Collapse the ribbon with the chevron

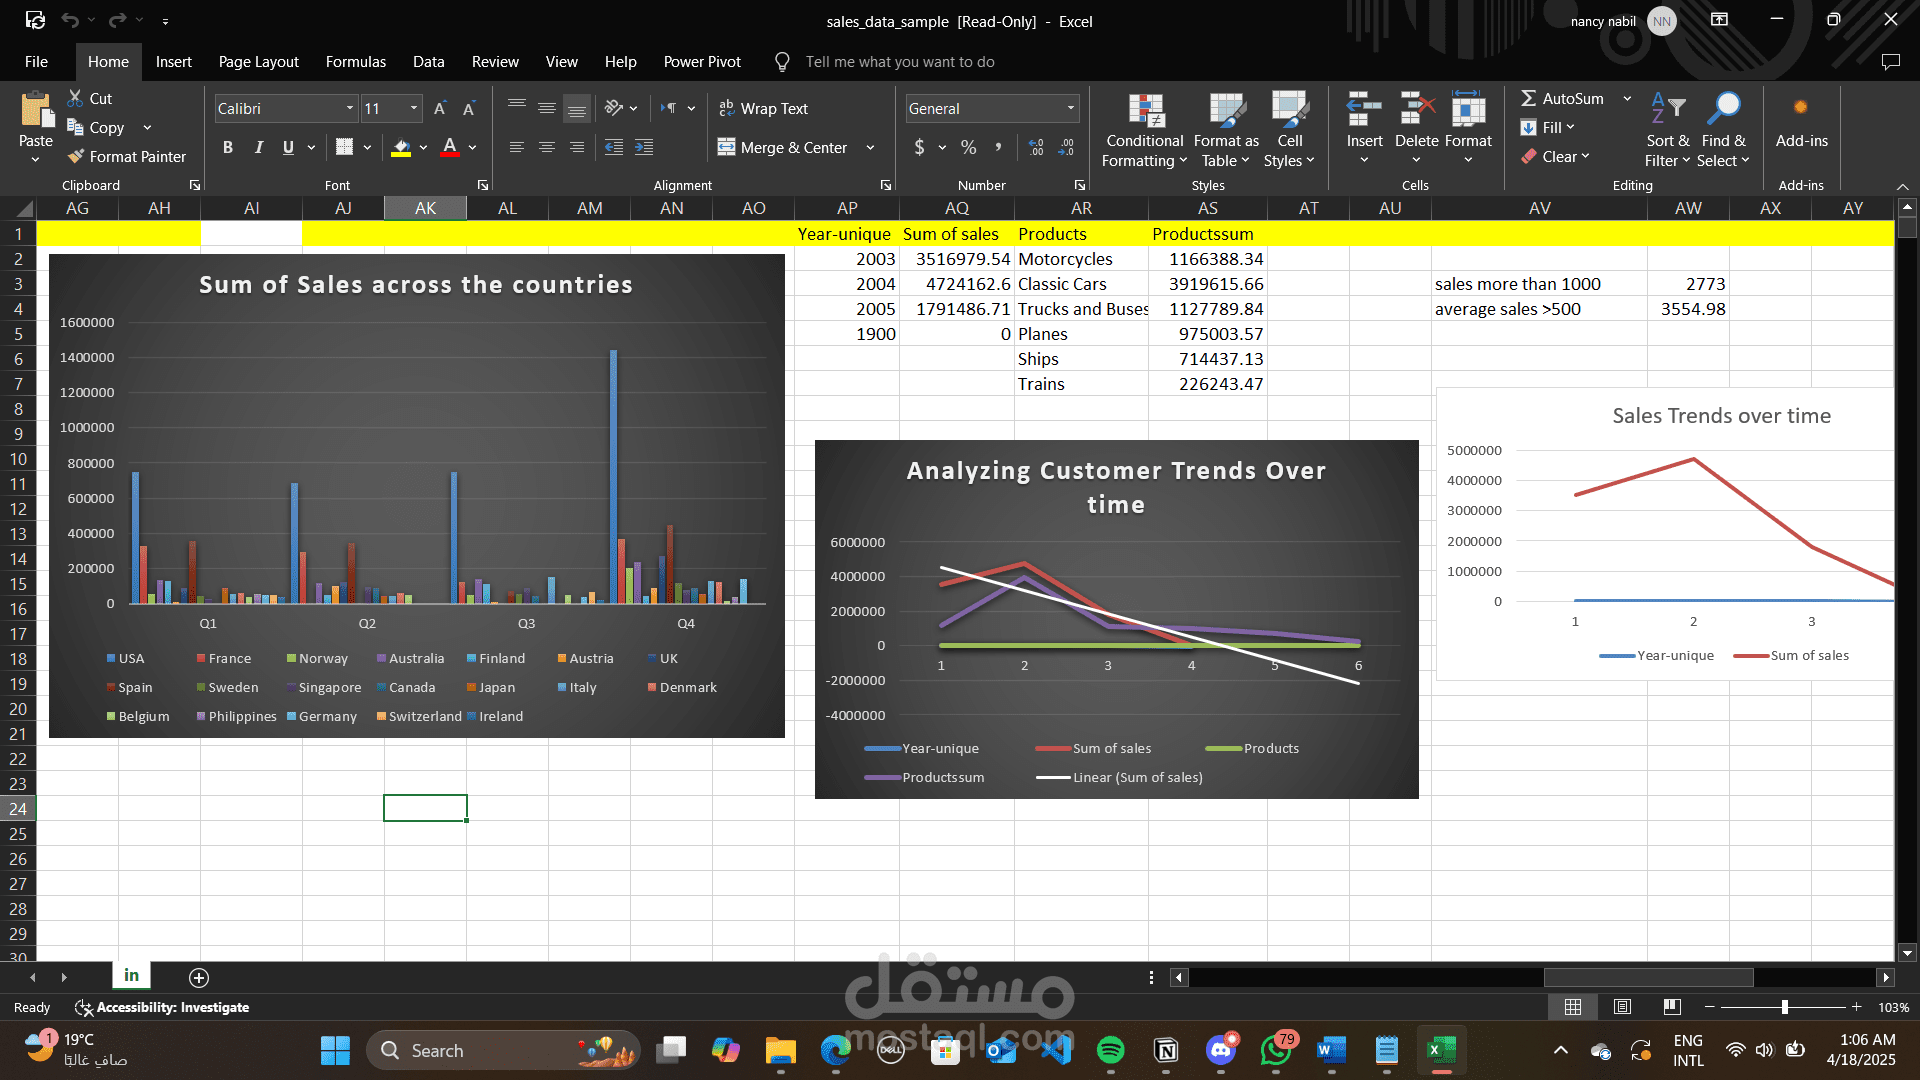1902,187
